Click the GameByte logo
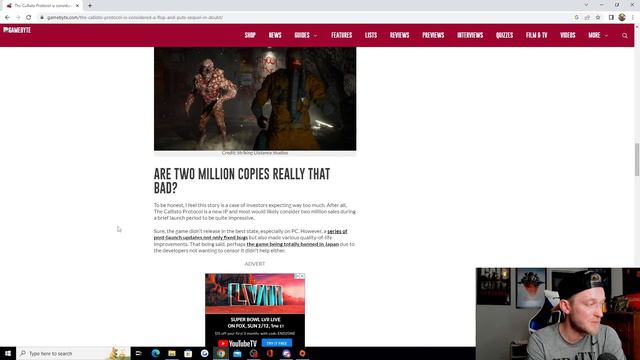640x360 pixels. [17, 30]
